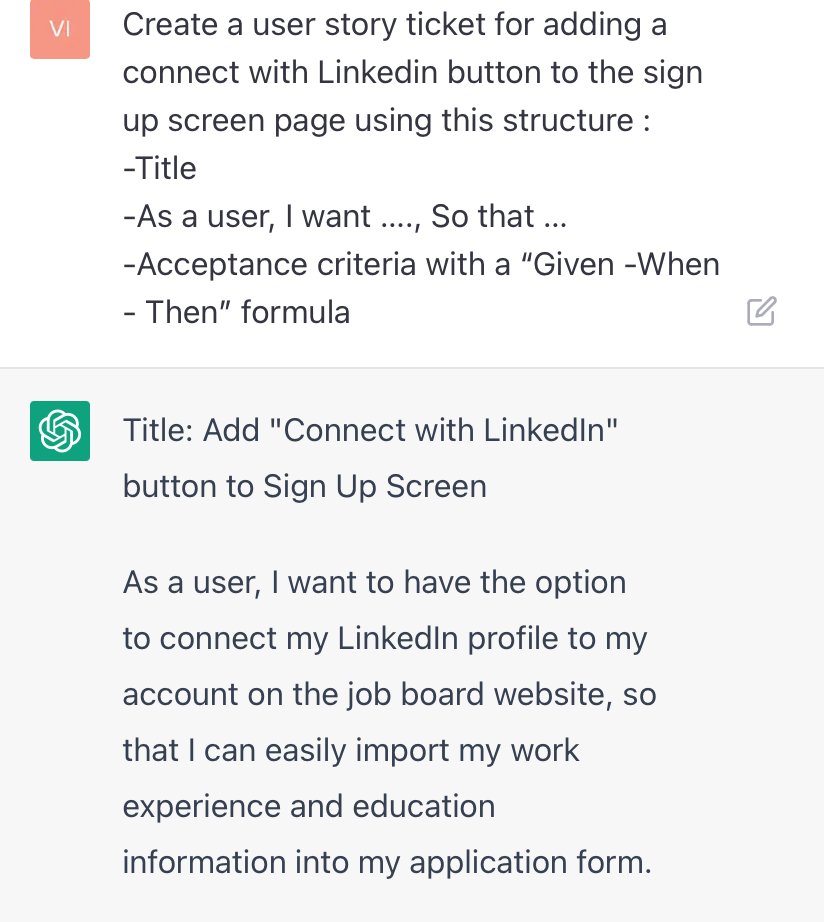
Task: Open the user profile via the VI avatar
Action: click(59, 29)
